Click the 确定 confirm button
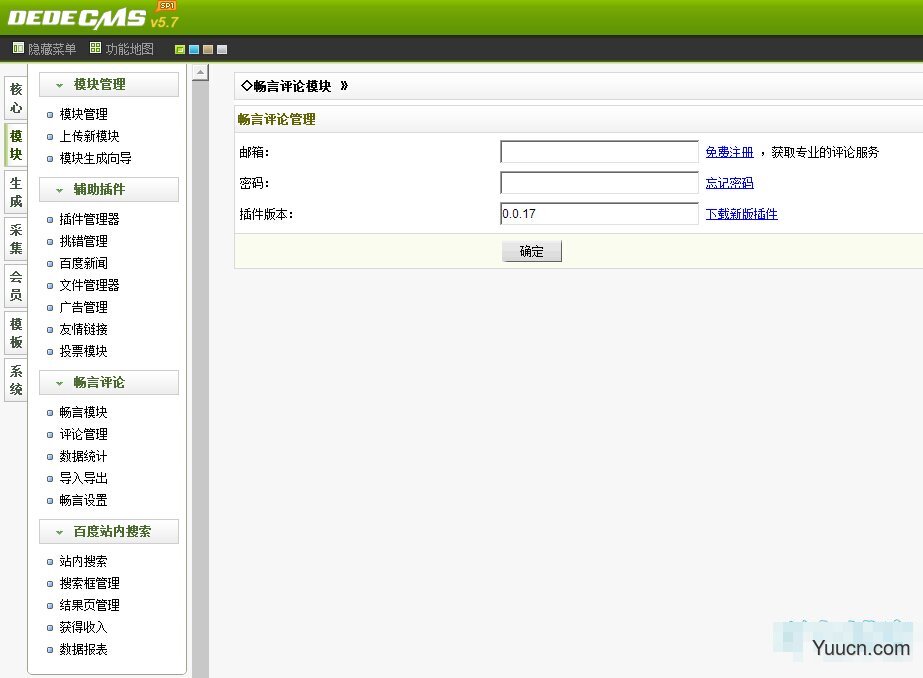 (x=531, y=251)
